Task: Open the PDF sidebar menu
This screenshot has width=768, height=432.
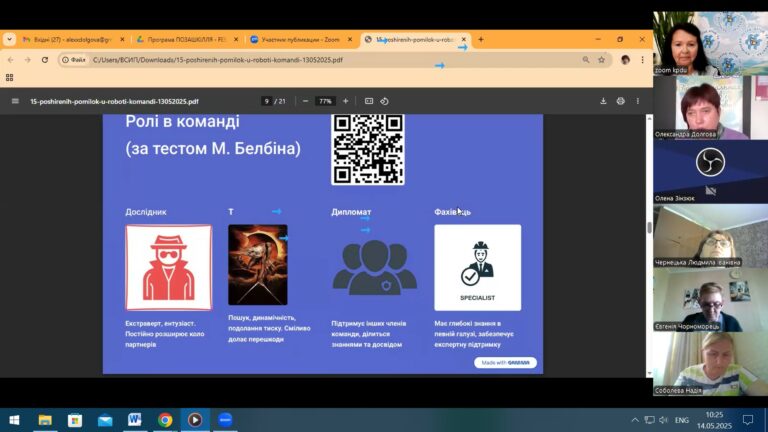Action: (x=15, y=101)
